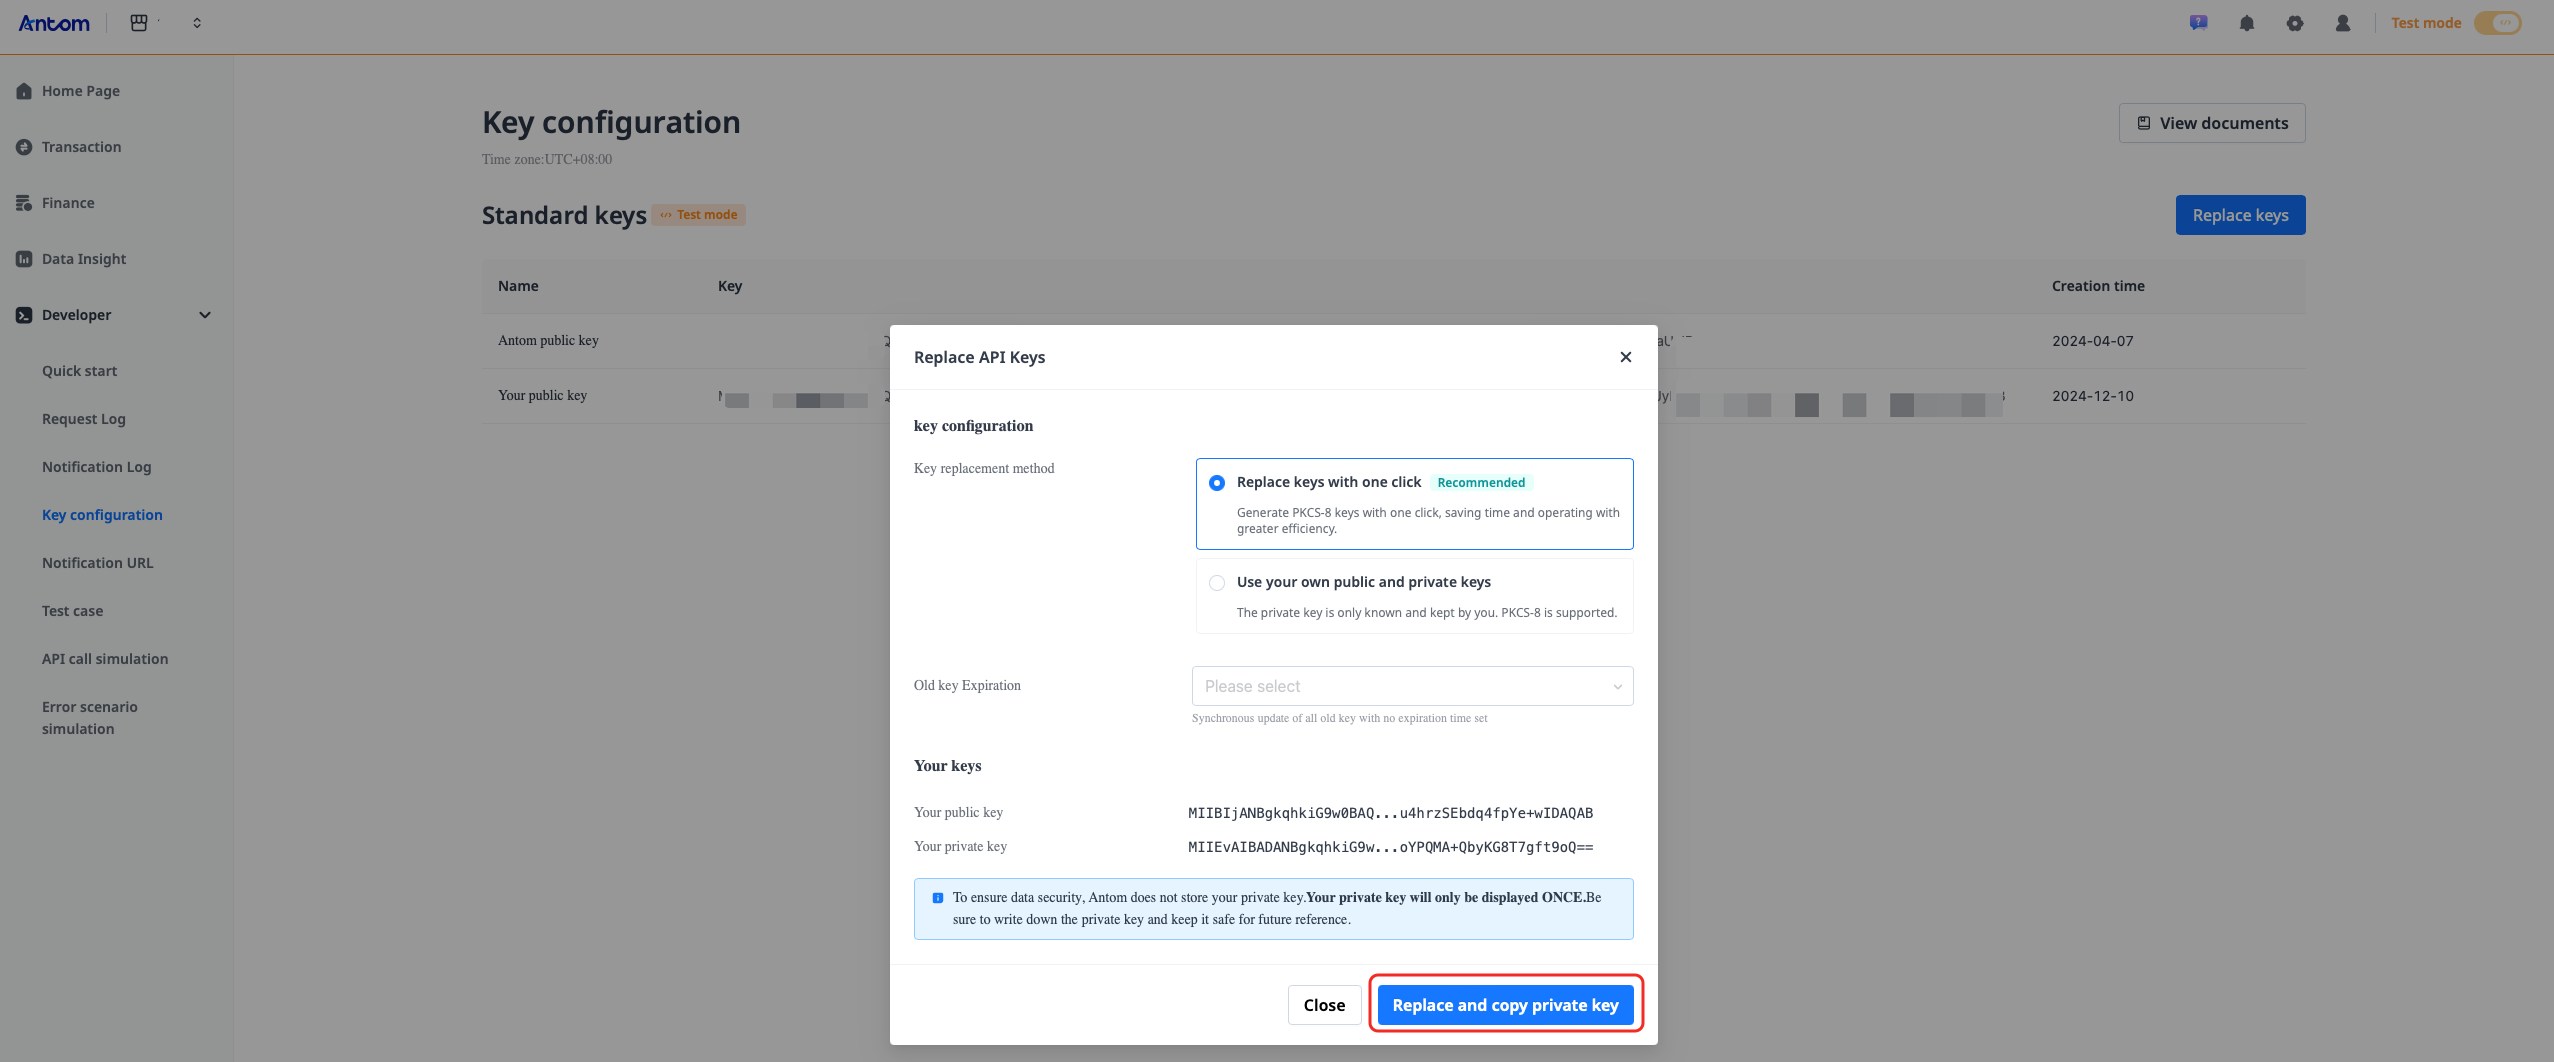Open the help/feedback icon in top bar

click(2197, 22)
